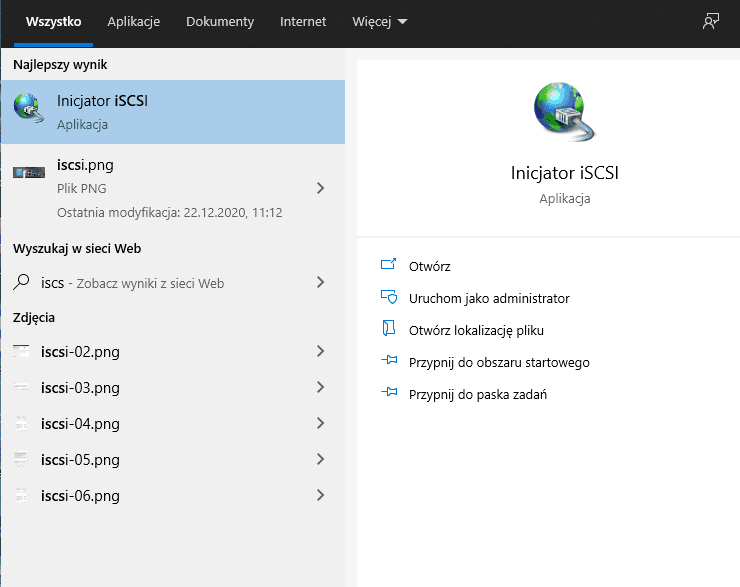Expand arrow next to iscsi-05.png
The image size is (740, 587).
(320, 459)
